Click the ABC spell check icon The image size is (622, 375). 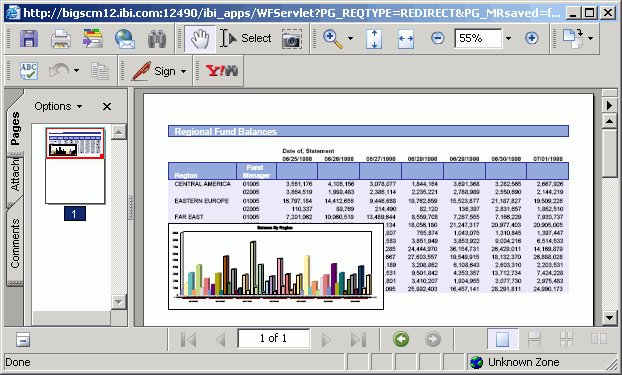(x=29, y=71)
